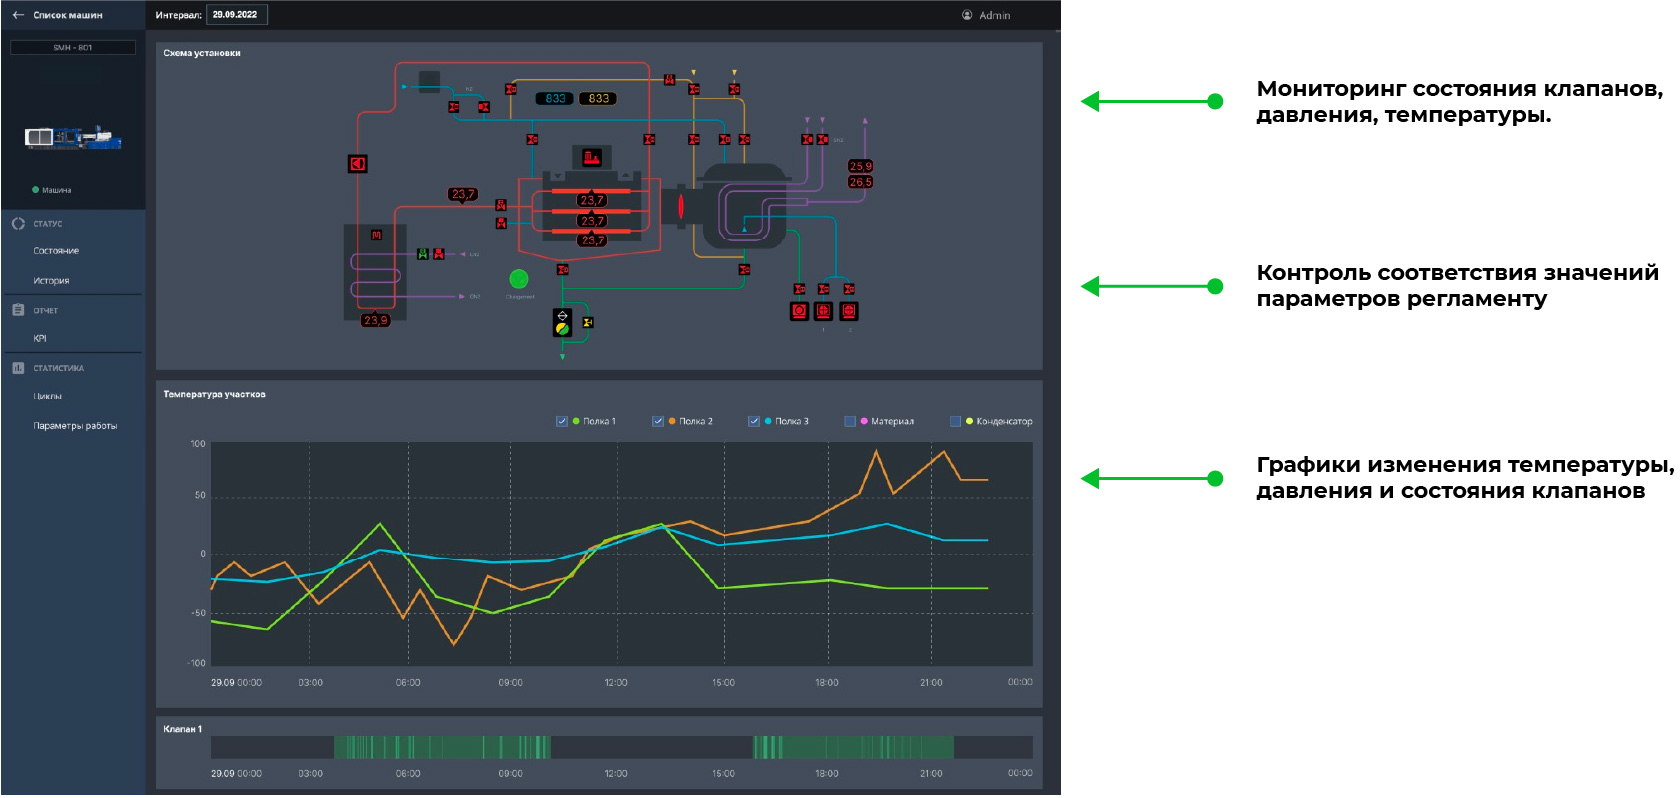Select the red press icon above the shelves
The width and height of the screenshot is (1680, 798).
click(x=591, y=157)
